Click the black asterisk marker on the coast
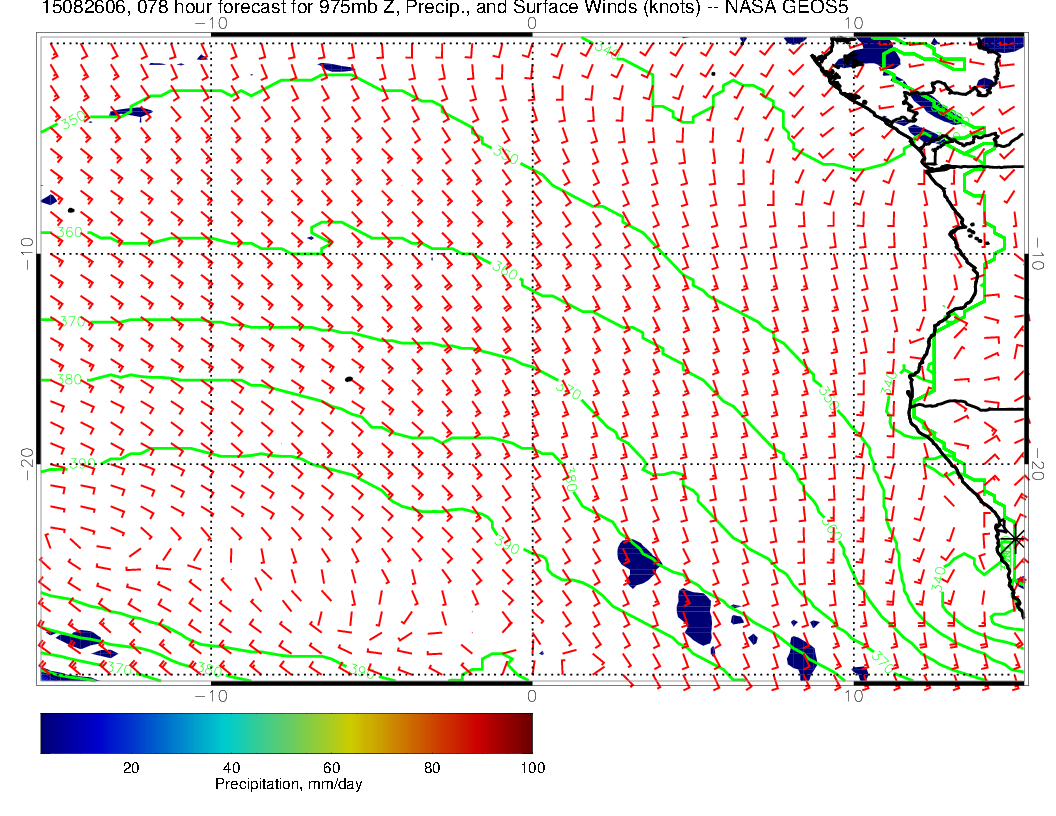Image resolution: width=1056 pixels, height=816 pixels. [1016, 539]
